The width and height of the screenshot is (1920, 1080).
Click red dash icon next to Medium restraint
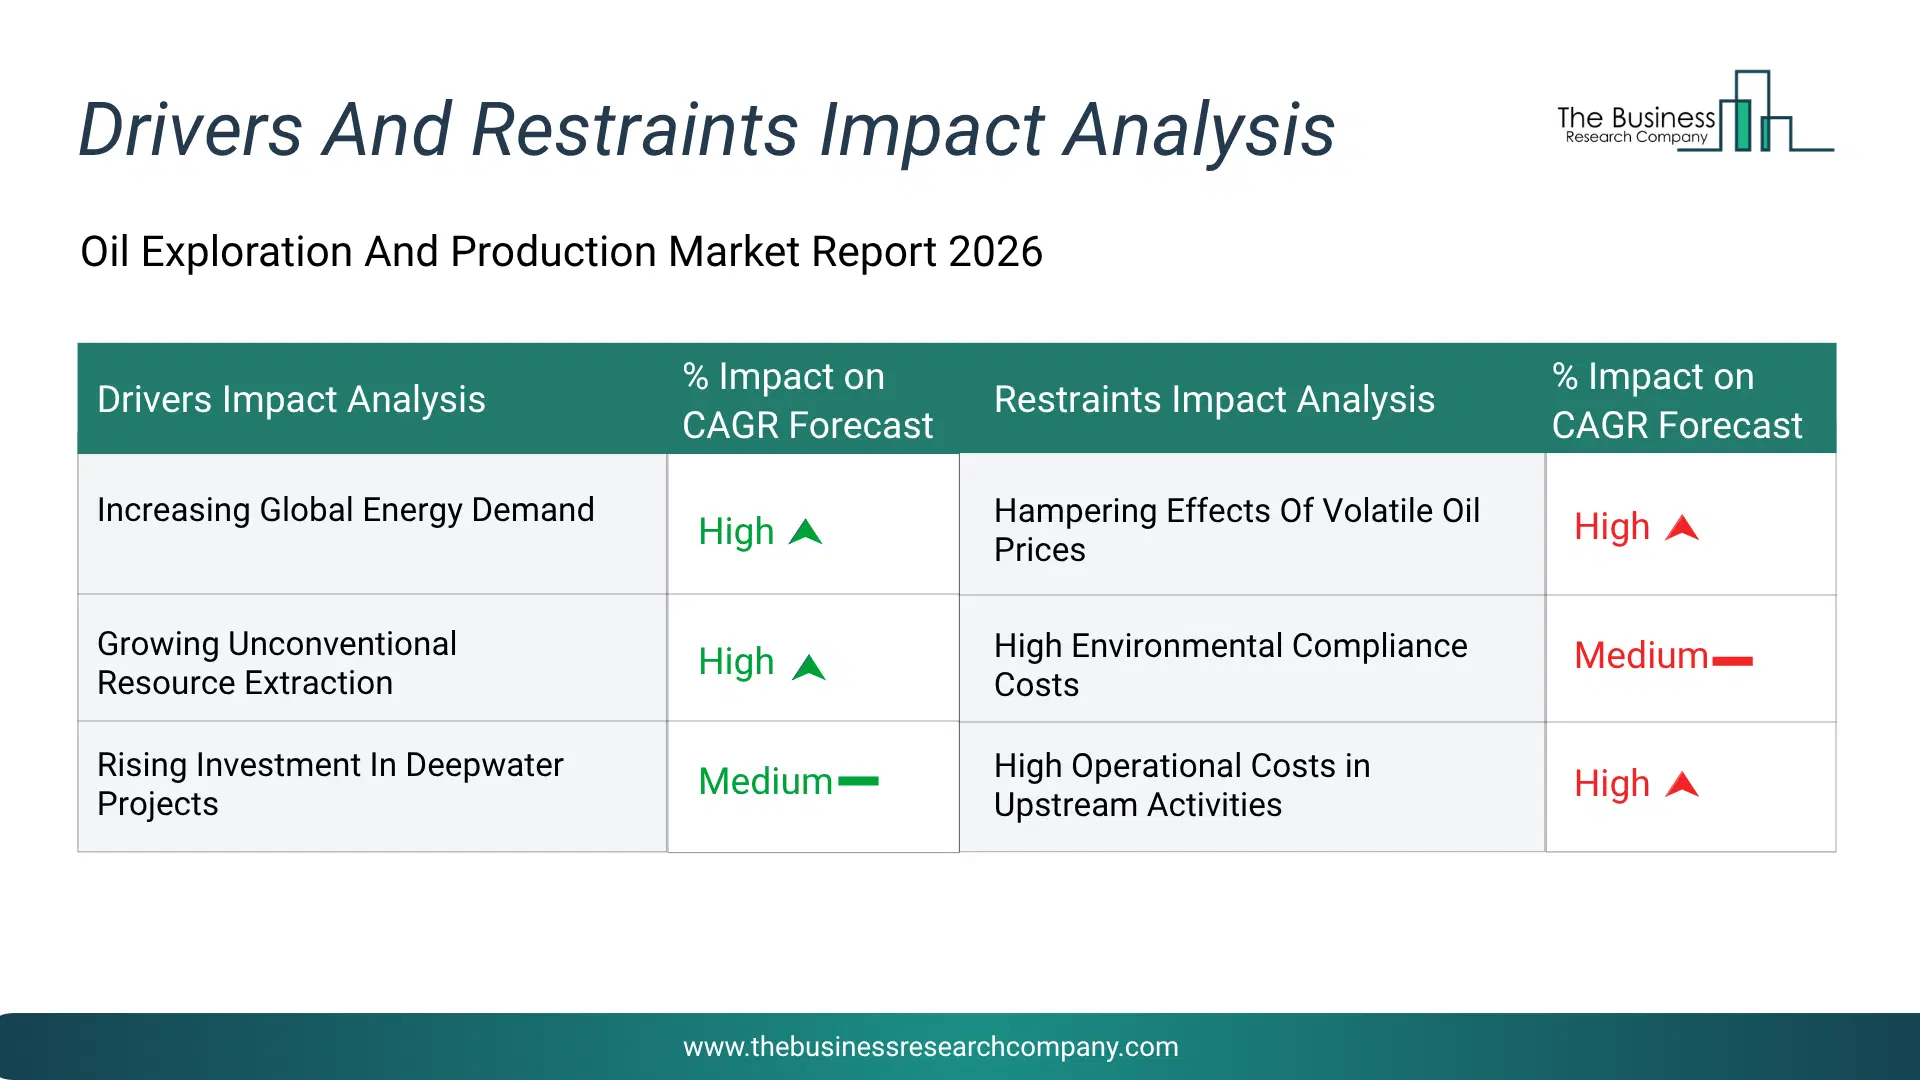point(1732,661)
